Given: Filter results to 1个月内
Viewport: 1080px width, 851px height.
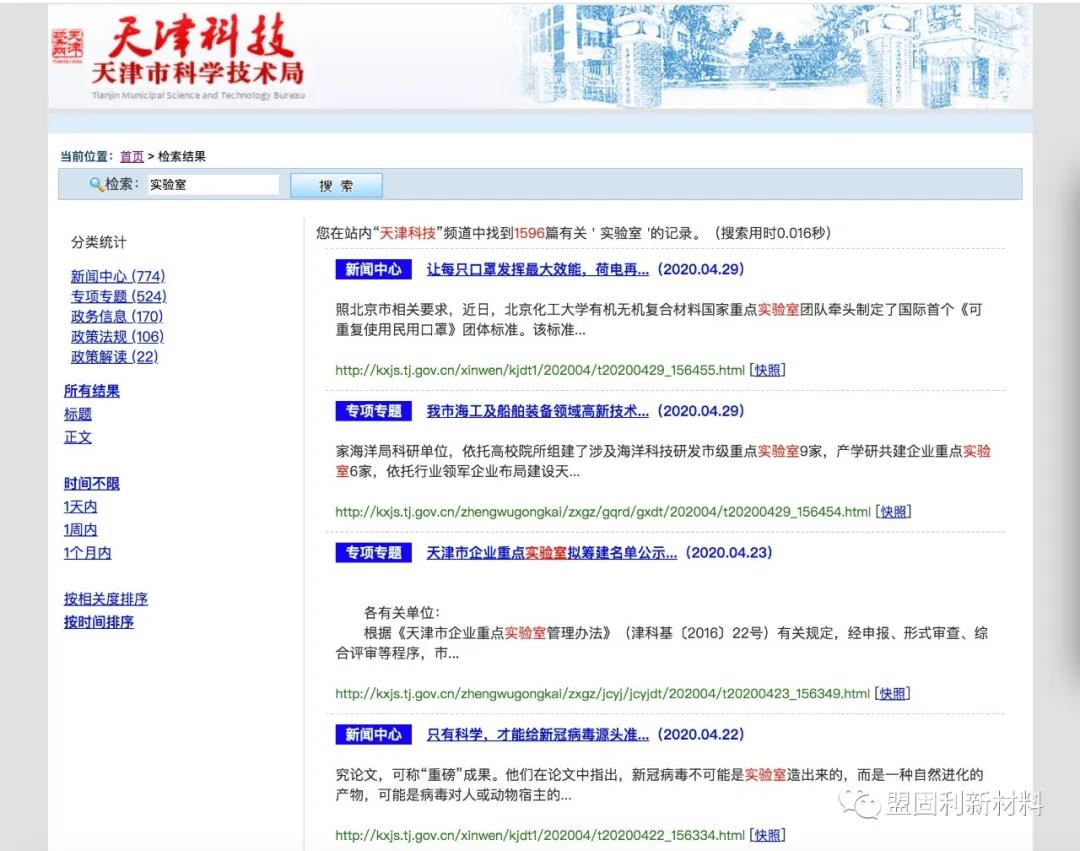Looking at the screenshot, I should coord(87,552).
